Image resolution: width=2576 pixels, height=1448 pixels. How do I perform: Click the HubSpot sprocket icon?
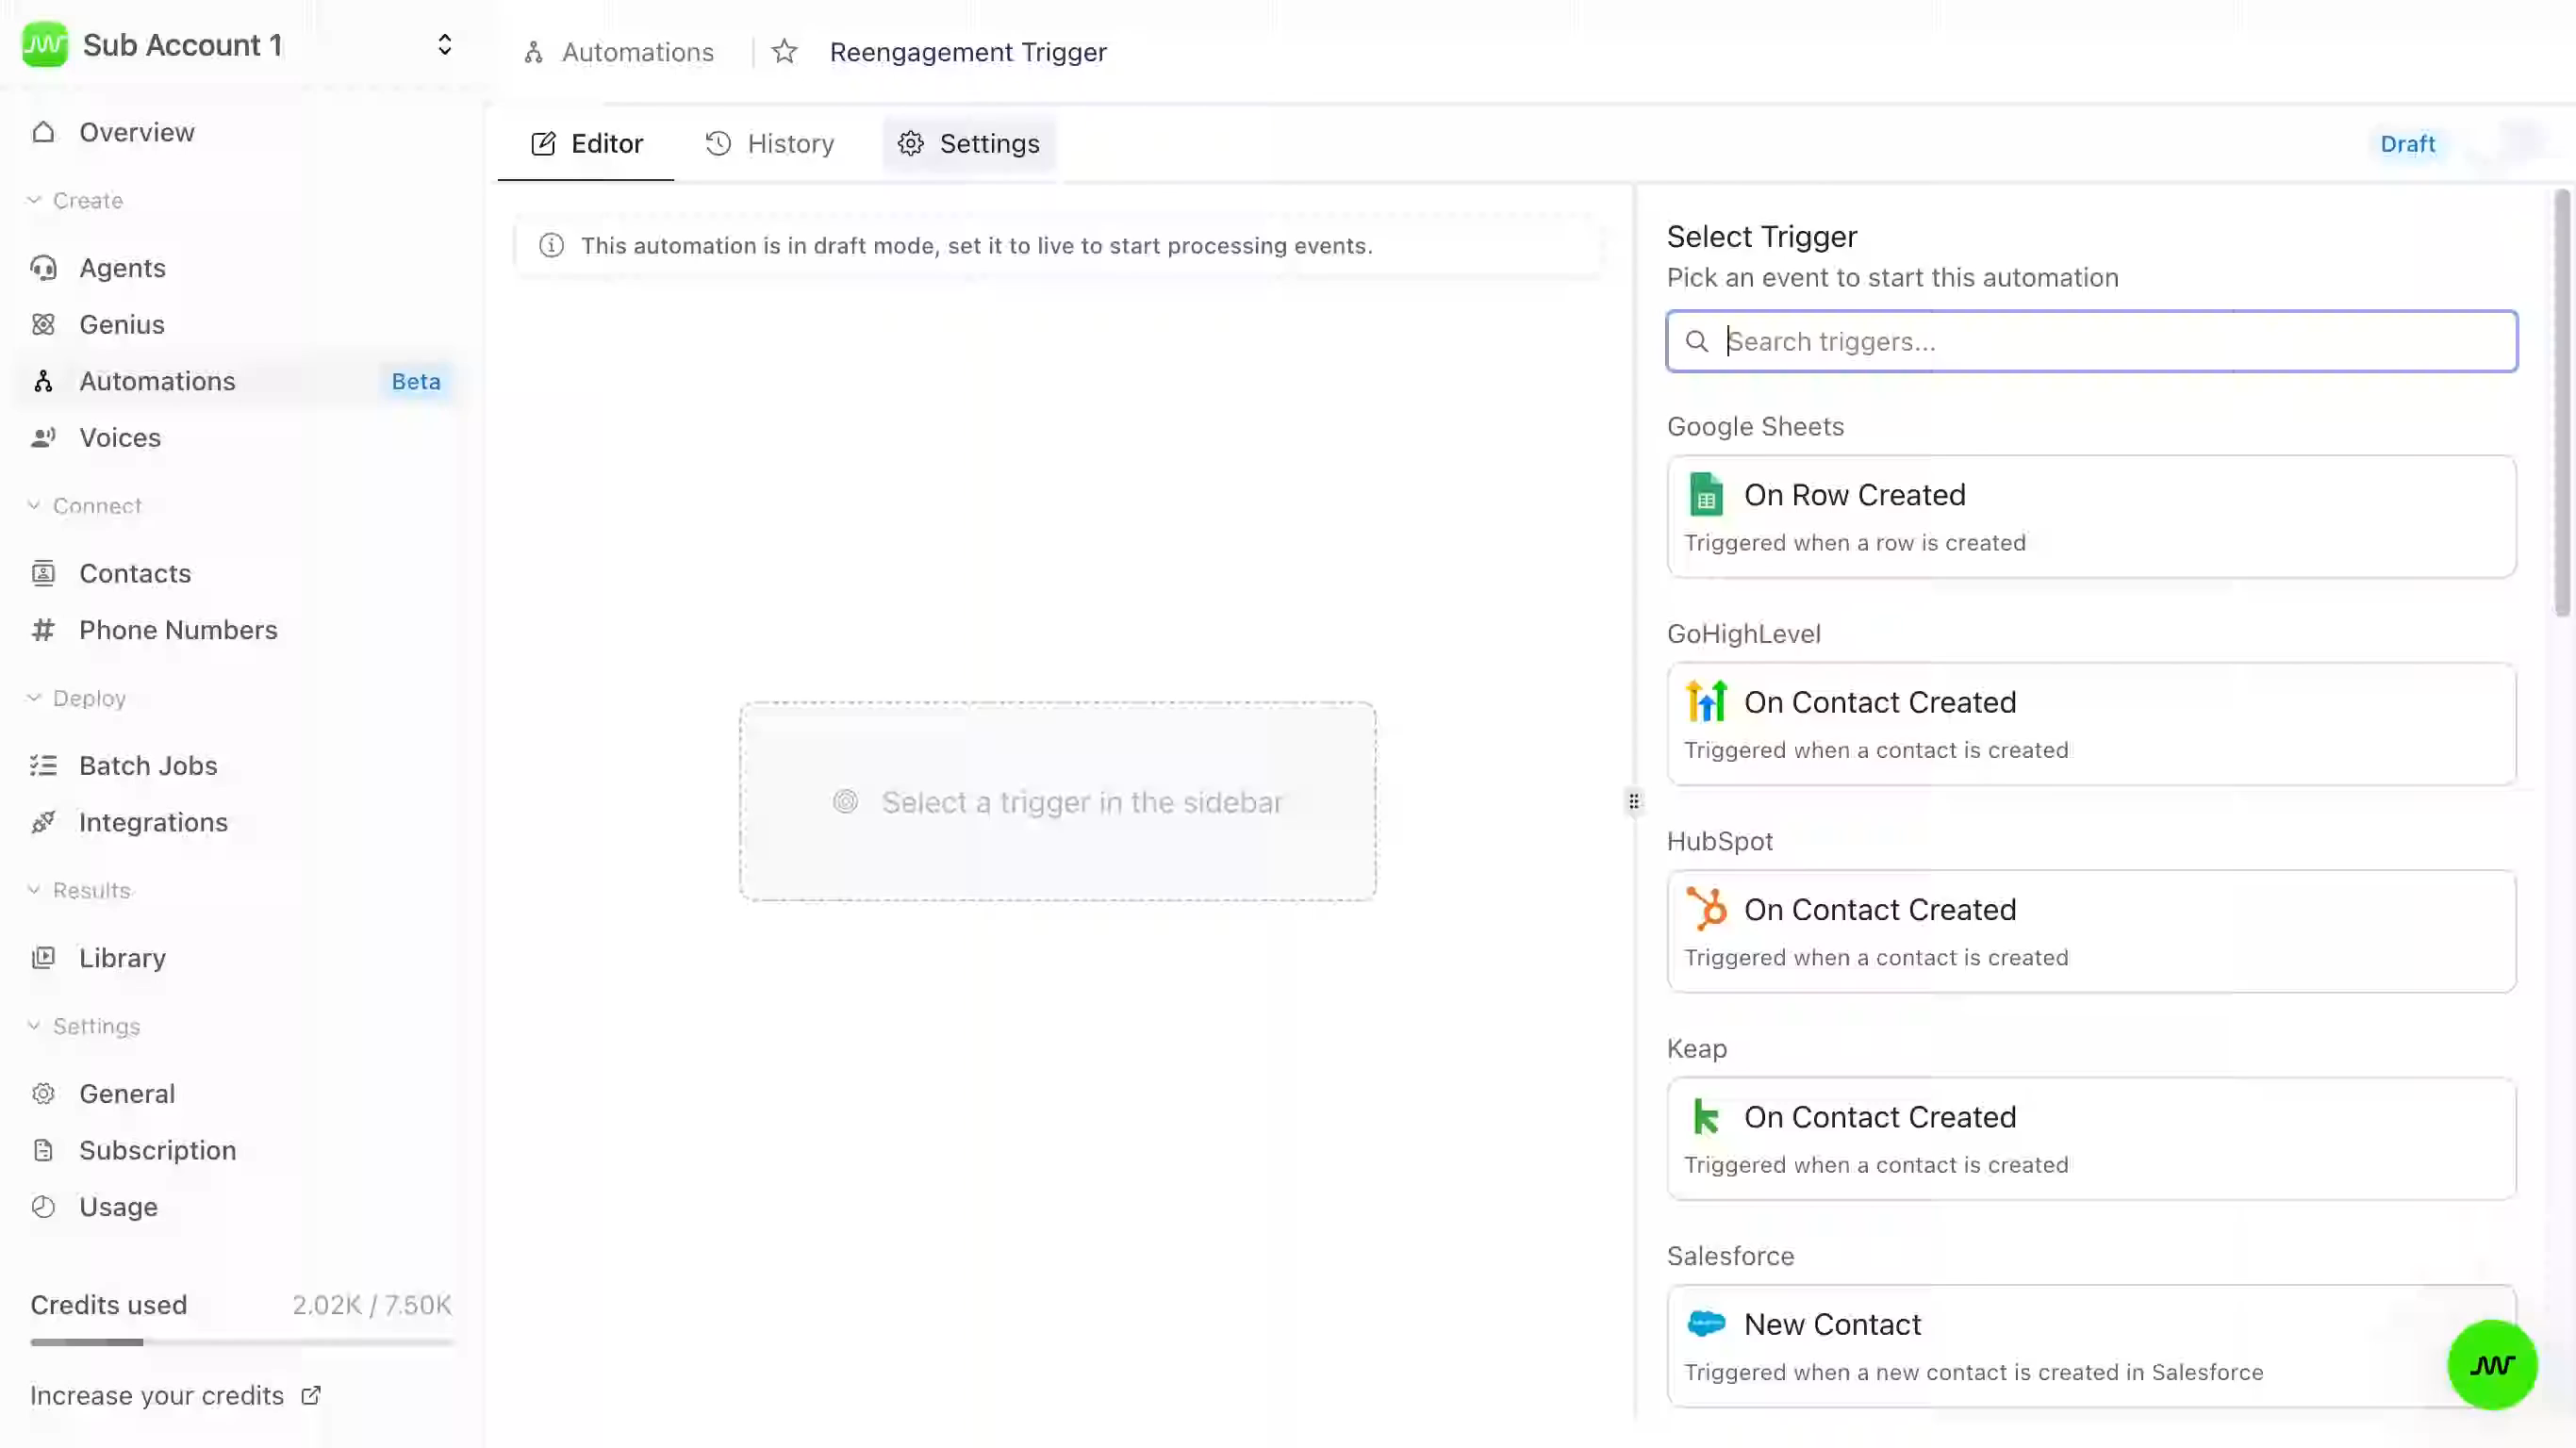point(1706,909)
